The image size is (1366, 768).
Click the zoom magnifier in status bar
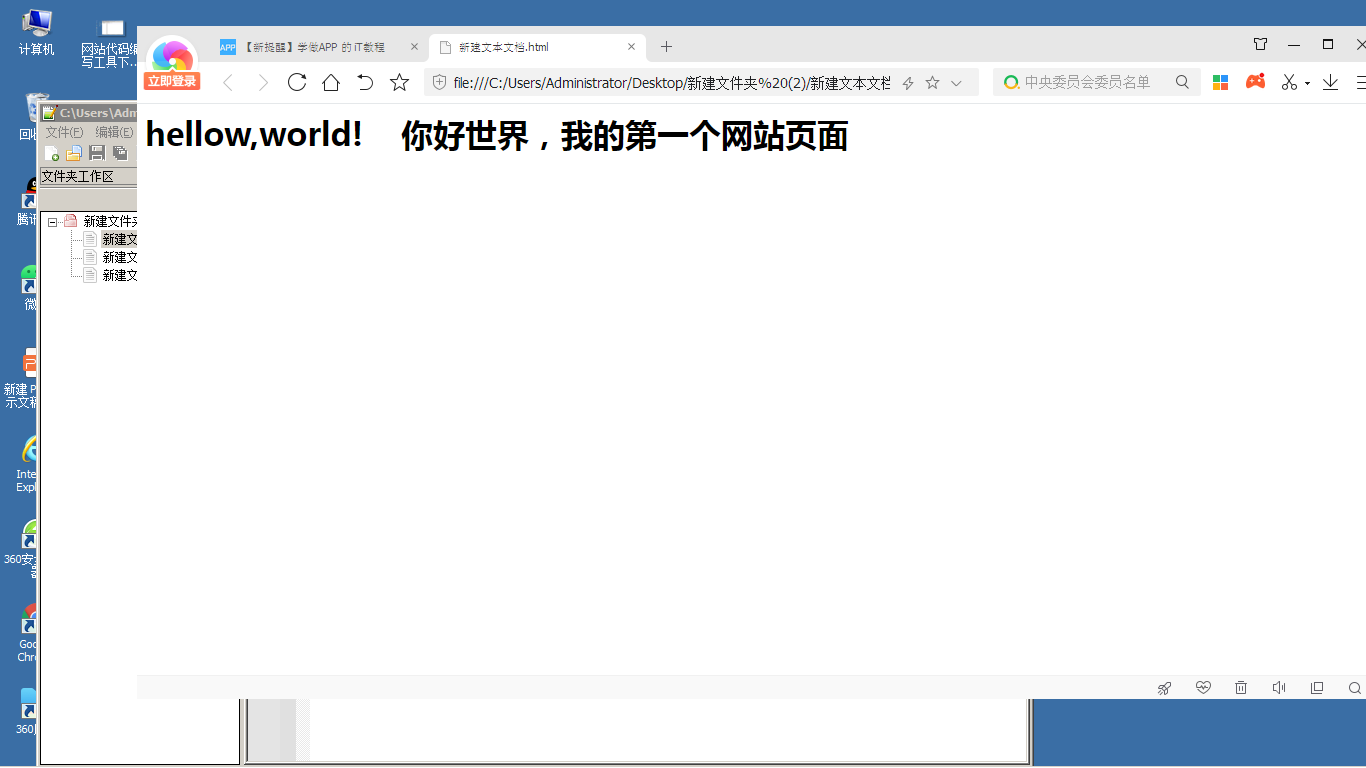pos(1355,688)
